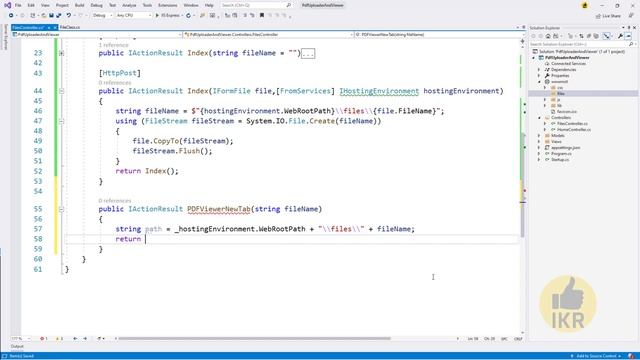Collapse PDFViewerNewTab method on line 55
Image resolution: width=640 pixels, height=360 pixels.
(61, 209)
